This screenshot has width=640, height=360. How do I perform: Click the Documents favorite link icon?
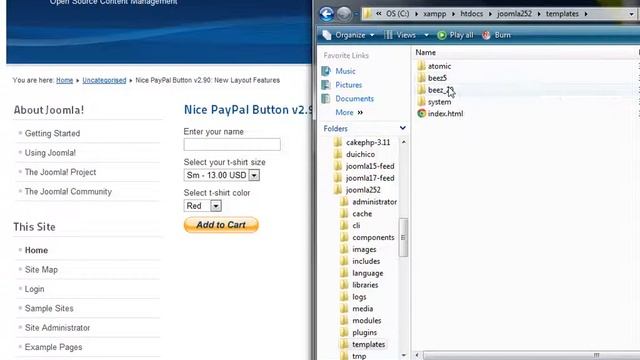326,98
